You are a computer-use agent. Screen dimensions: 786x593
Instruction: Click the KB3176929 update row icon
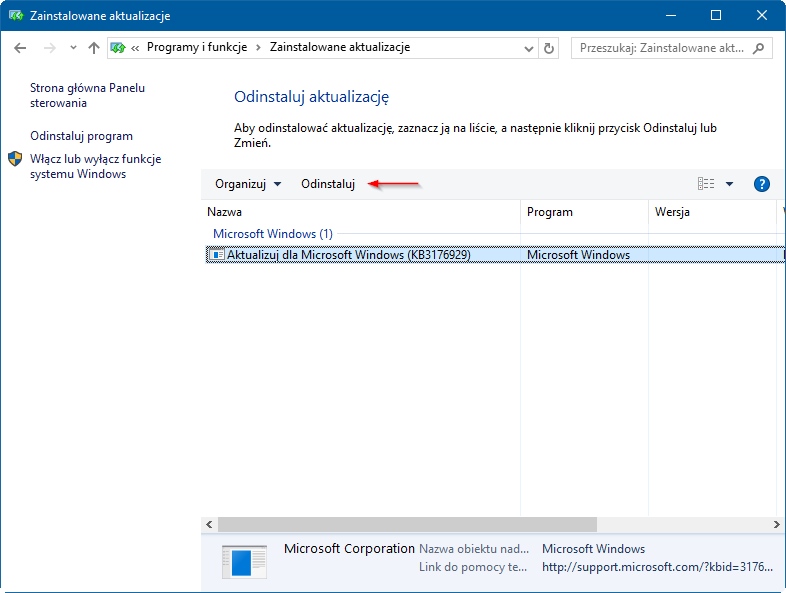[x=217, y=255]
